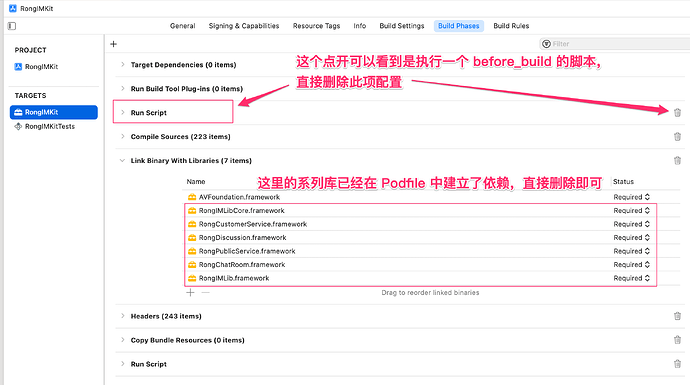
Task: Add a new build phase with plus button
Action: [x=114, y=44]
